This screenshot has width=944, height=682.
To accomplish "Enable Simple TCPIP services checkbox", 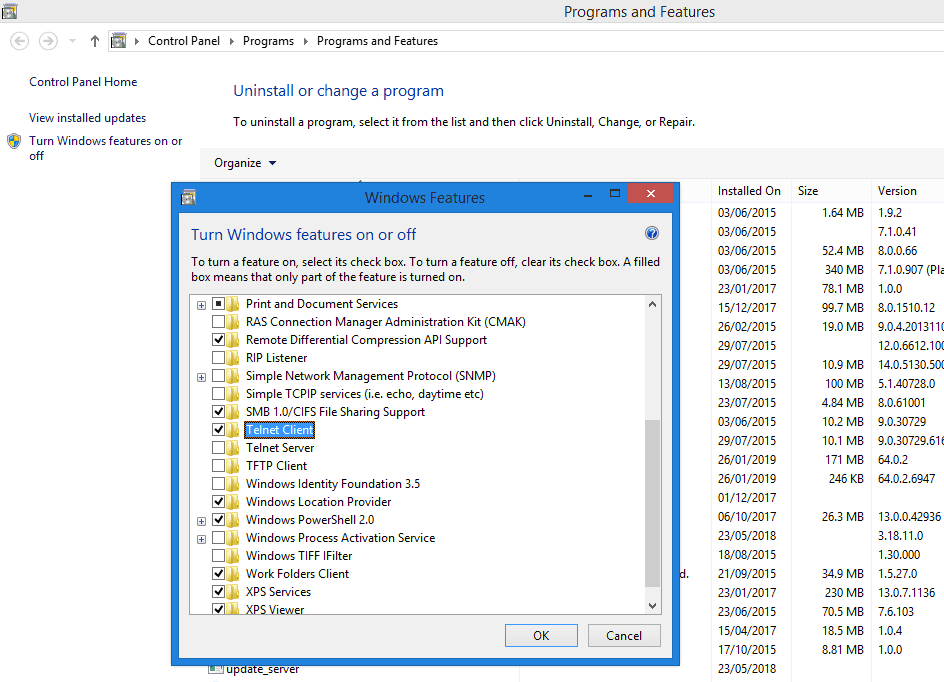I will tap(219, 394).
